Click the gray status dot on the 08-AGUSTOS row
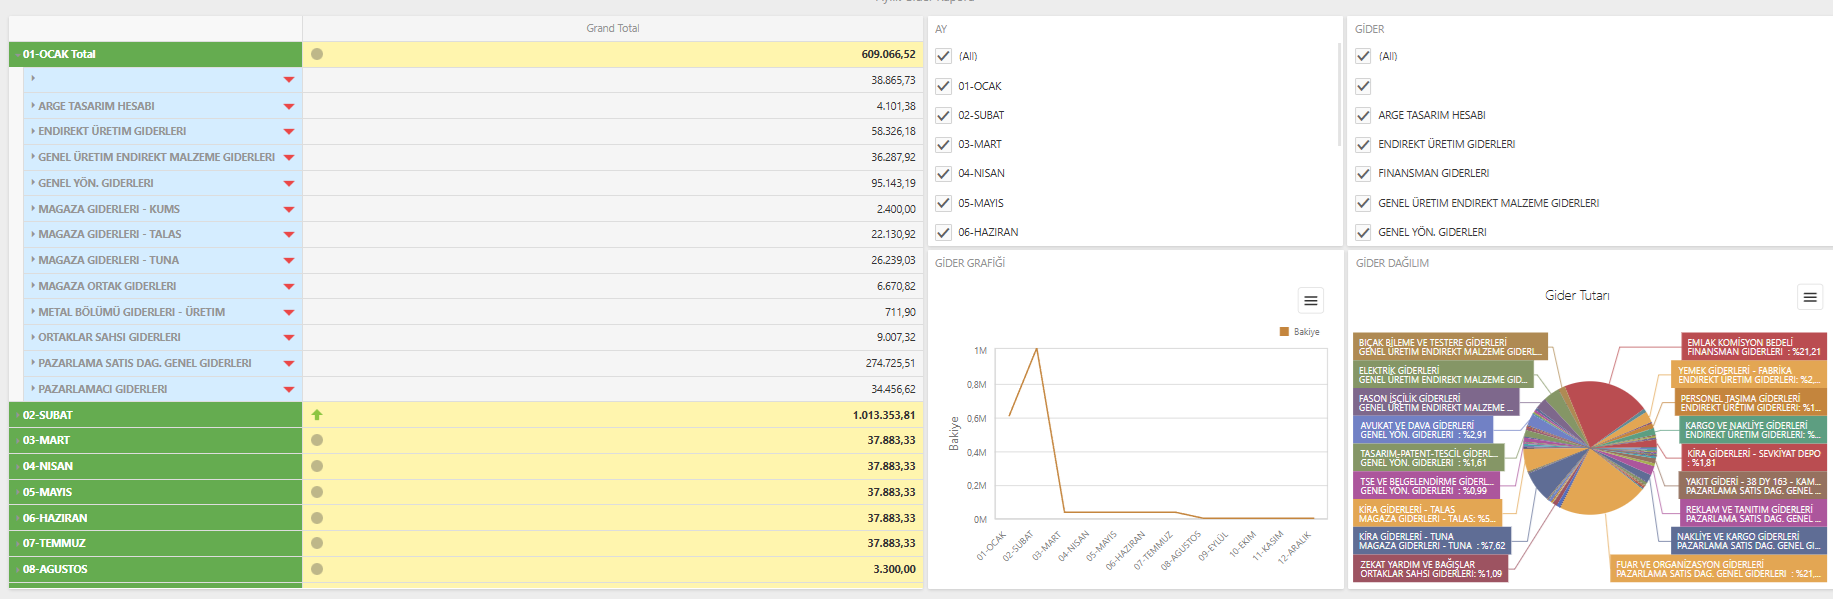 point(317,569)
